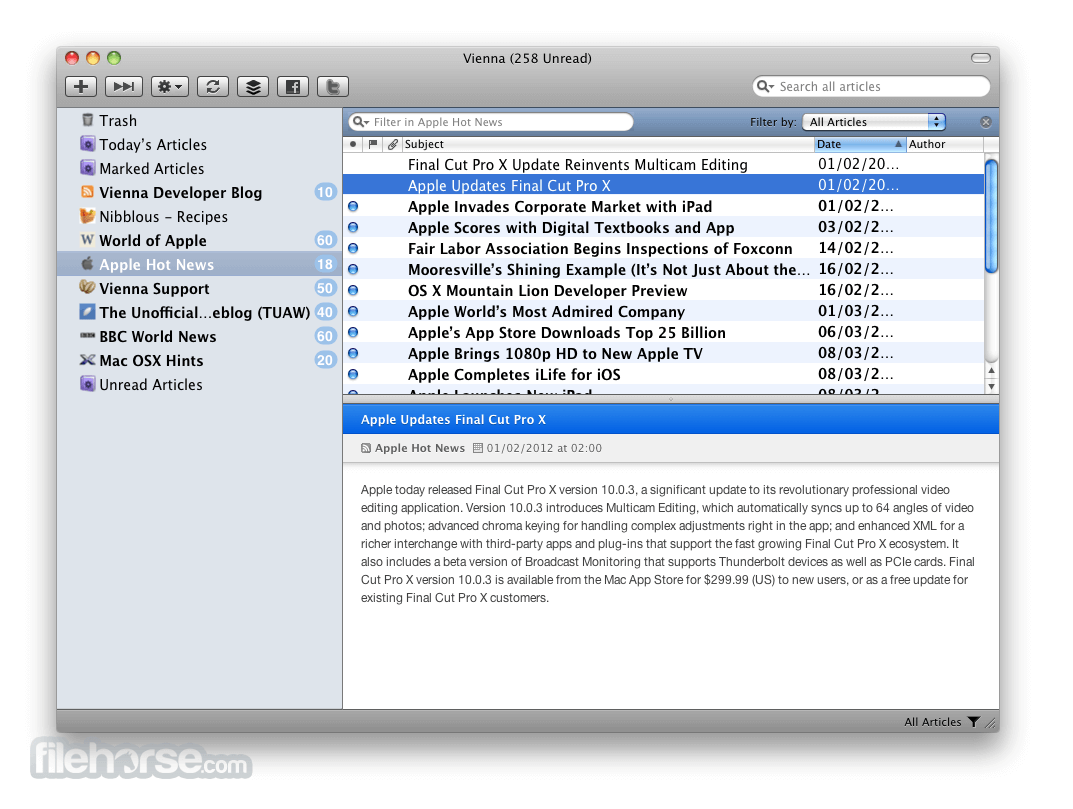The height and width of the screenshot is (809, 1073).
Task: Click the Vienna Support feed icon
Action: (x=87, y=287)
